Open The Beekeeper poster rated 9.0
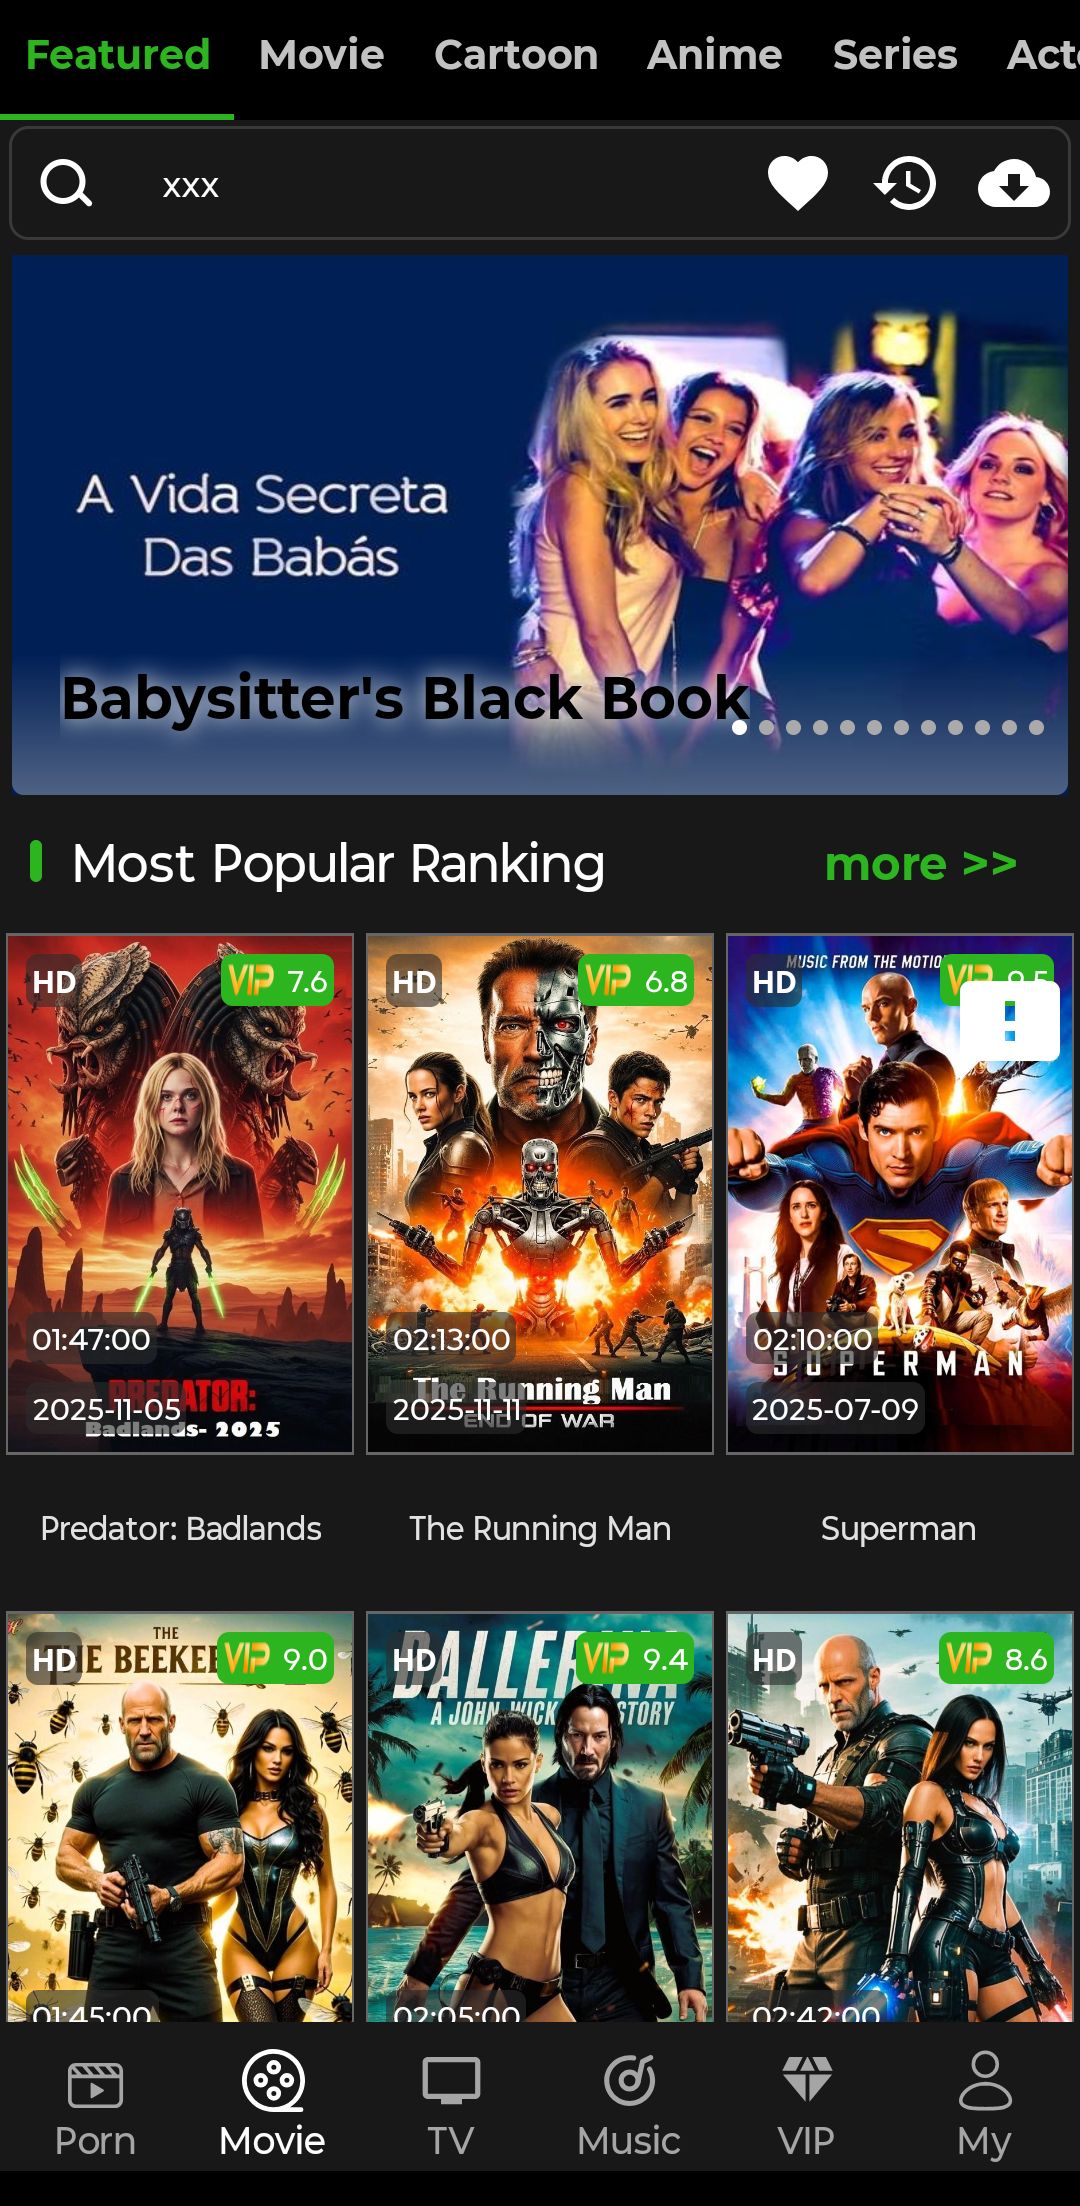The image size is (1080, 2206). click(x=180, y=1816)
